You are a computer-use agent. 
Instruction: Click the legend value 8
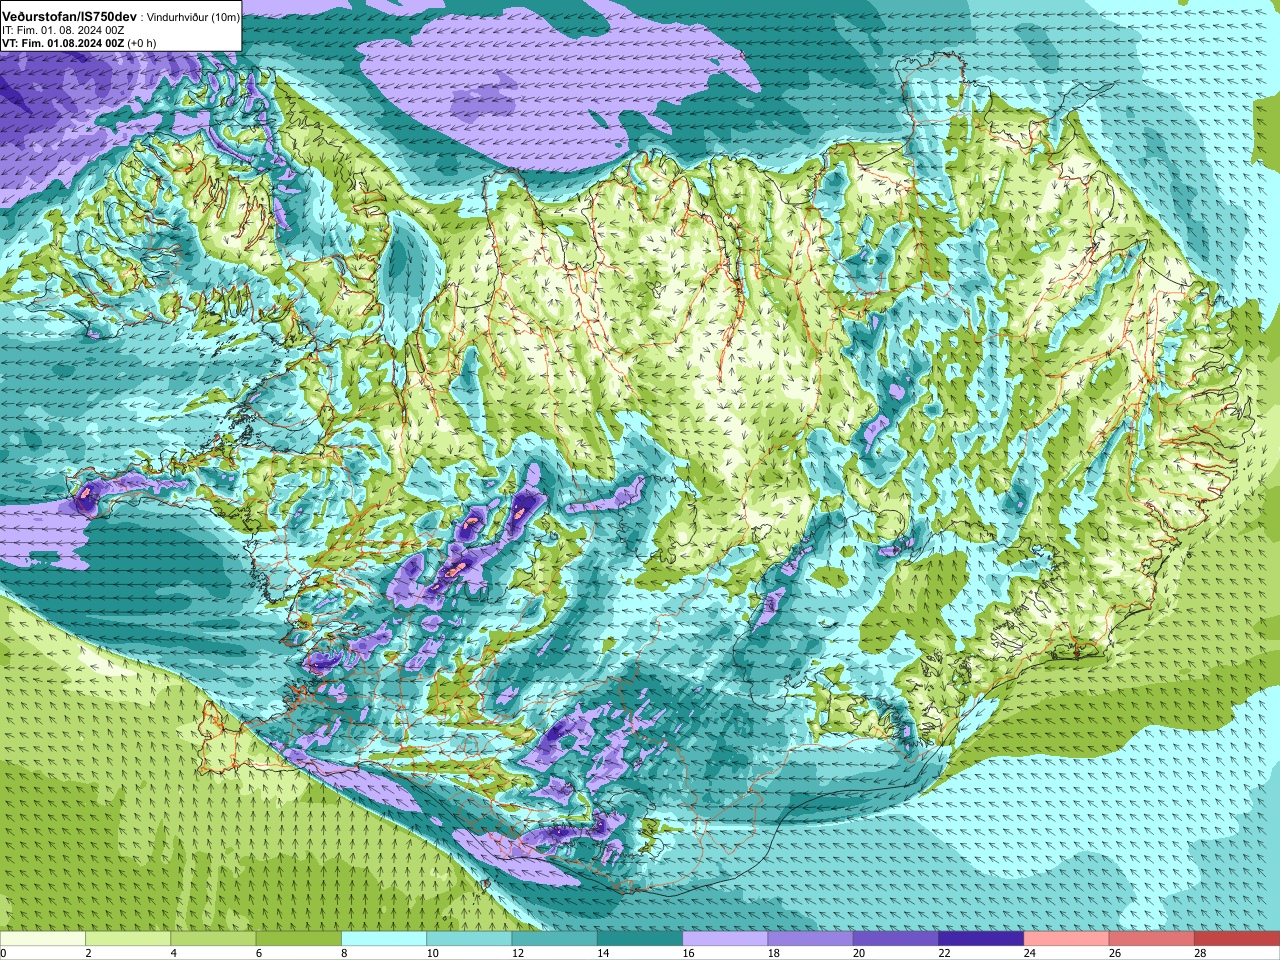[x=344, y=953]
